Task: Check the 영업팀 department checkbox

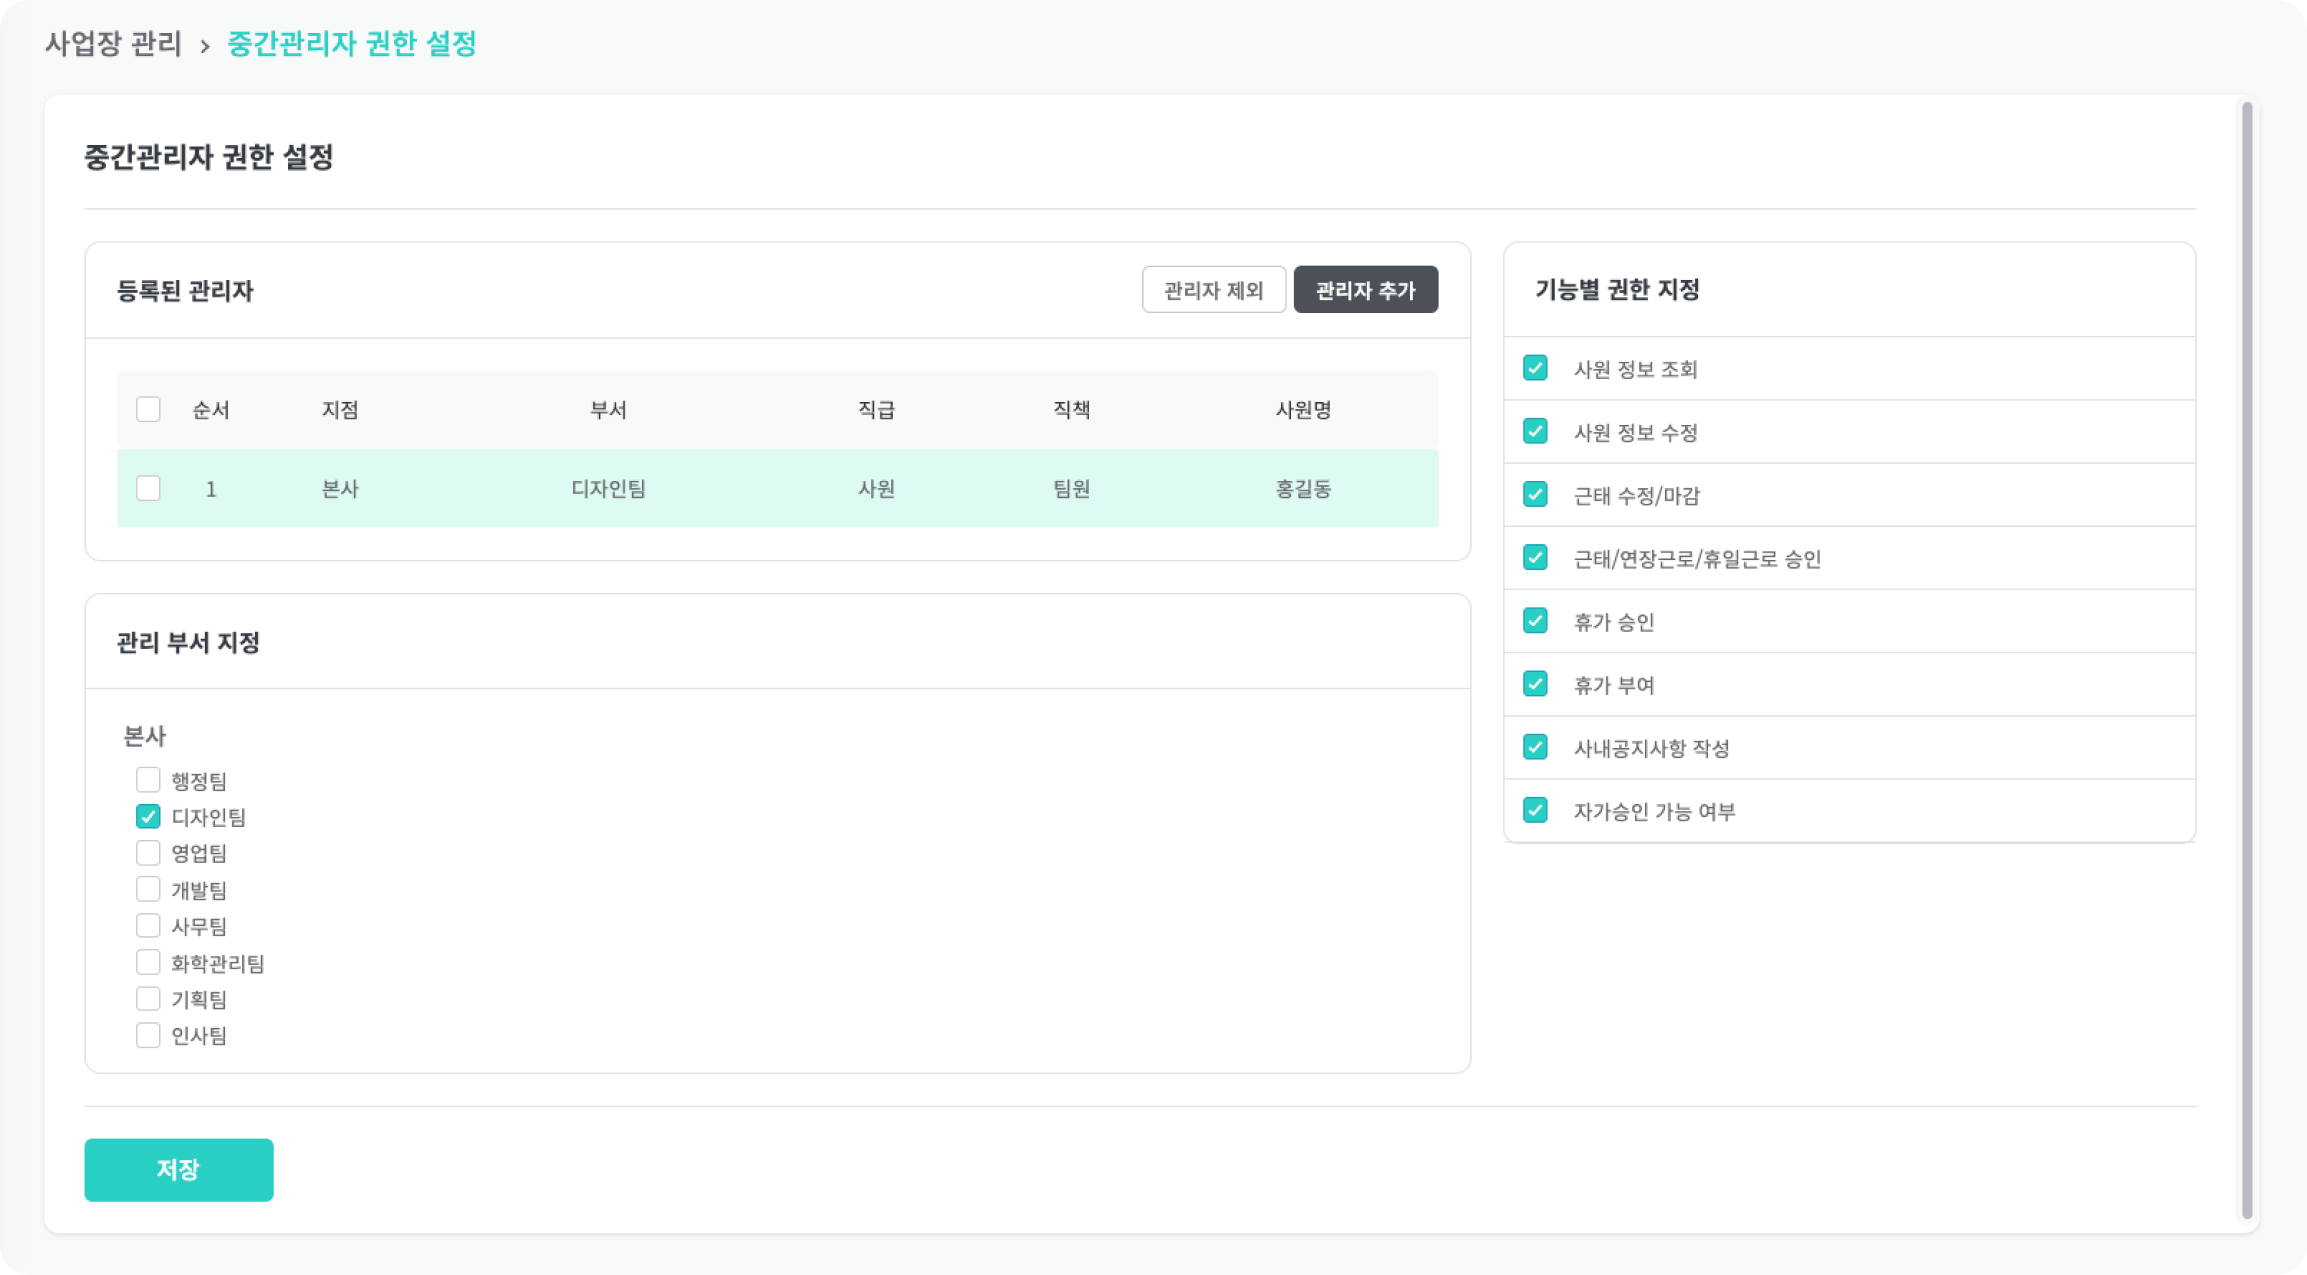Action: 148,853
